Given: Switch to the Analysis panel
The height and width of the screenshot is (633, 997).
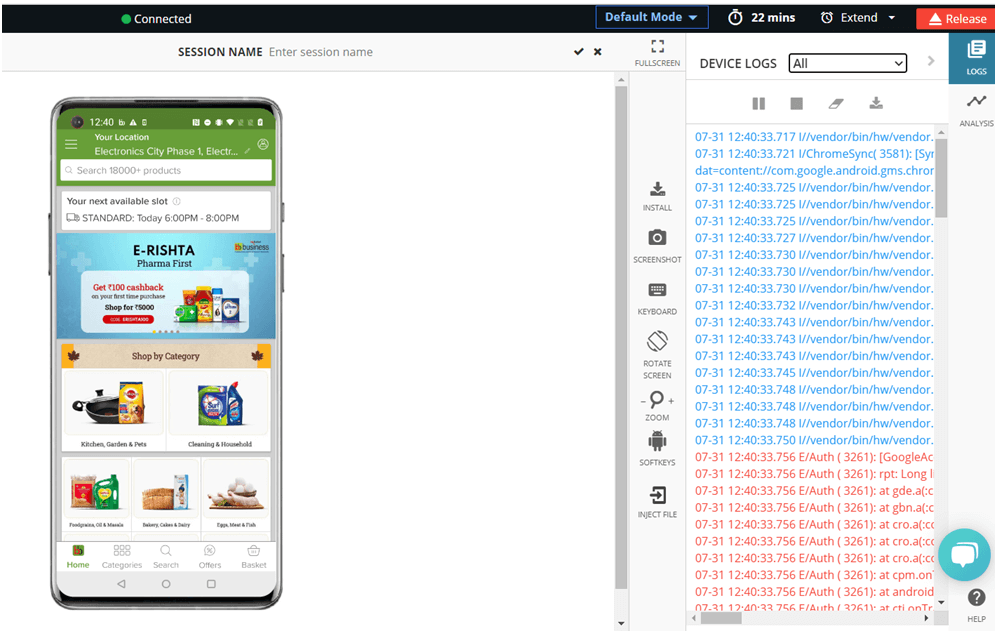Looking at the screenshot, I should (976, 109).
